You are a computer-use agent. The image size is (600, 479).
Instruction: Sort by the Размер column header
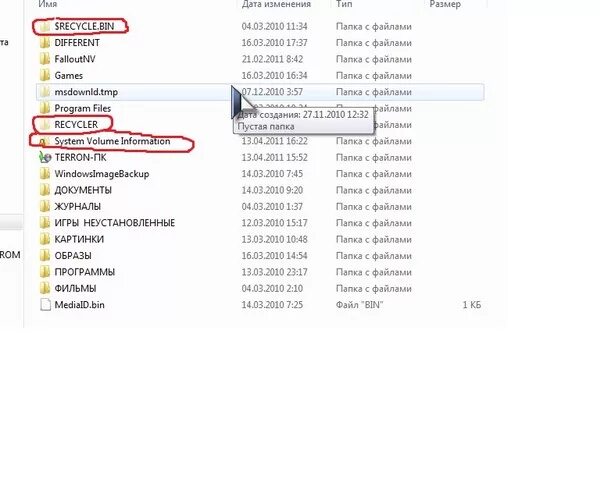pyautogui.click(x=445, y=4)
